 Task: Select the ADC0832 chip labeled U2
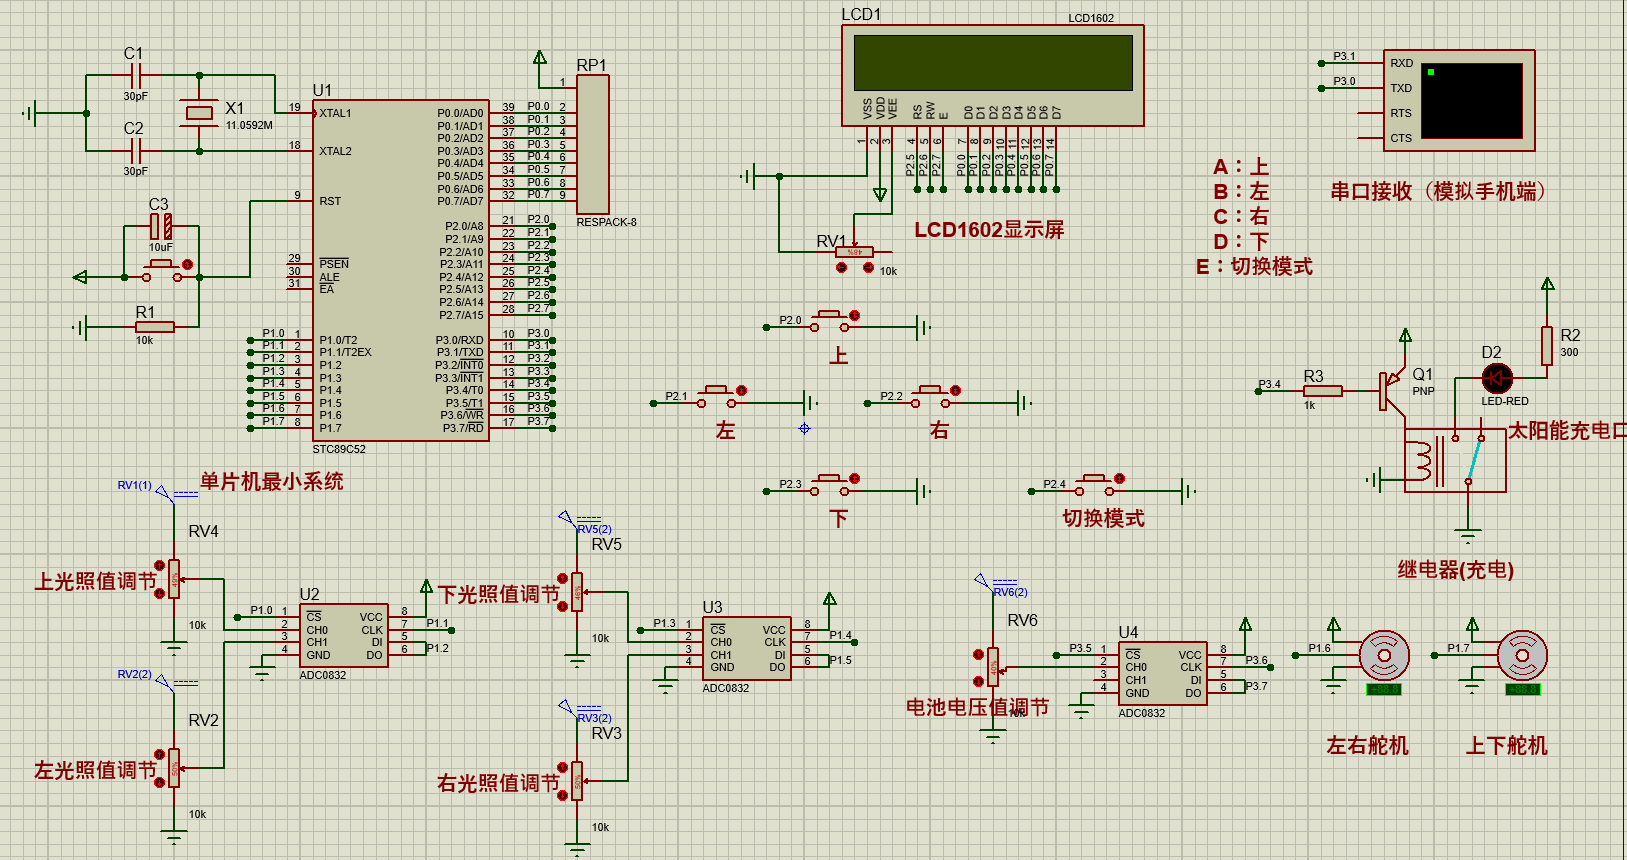click(343, 636)
